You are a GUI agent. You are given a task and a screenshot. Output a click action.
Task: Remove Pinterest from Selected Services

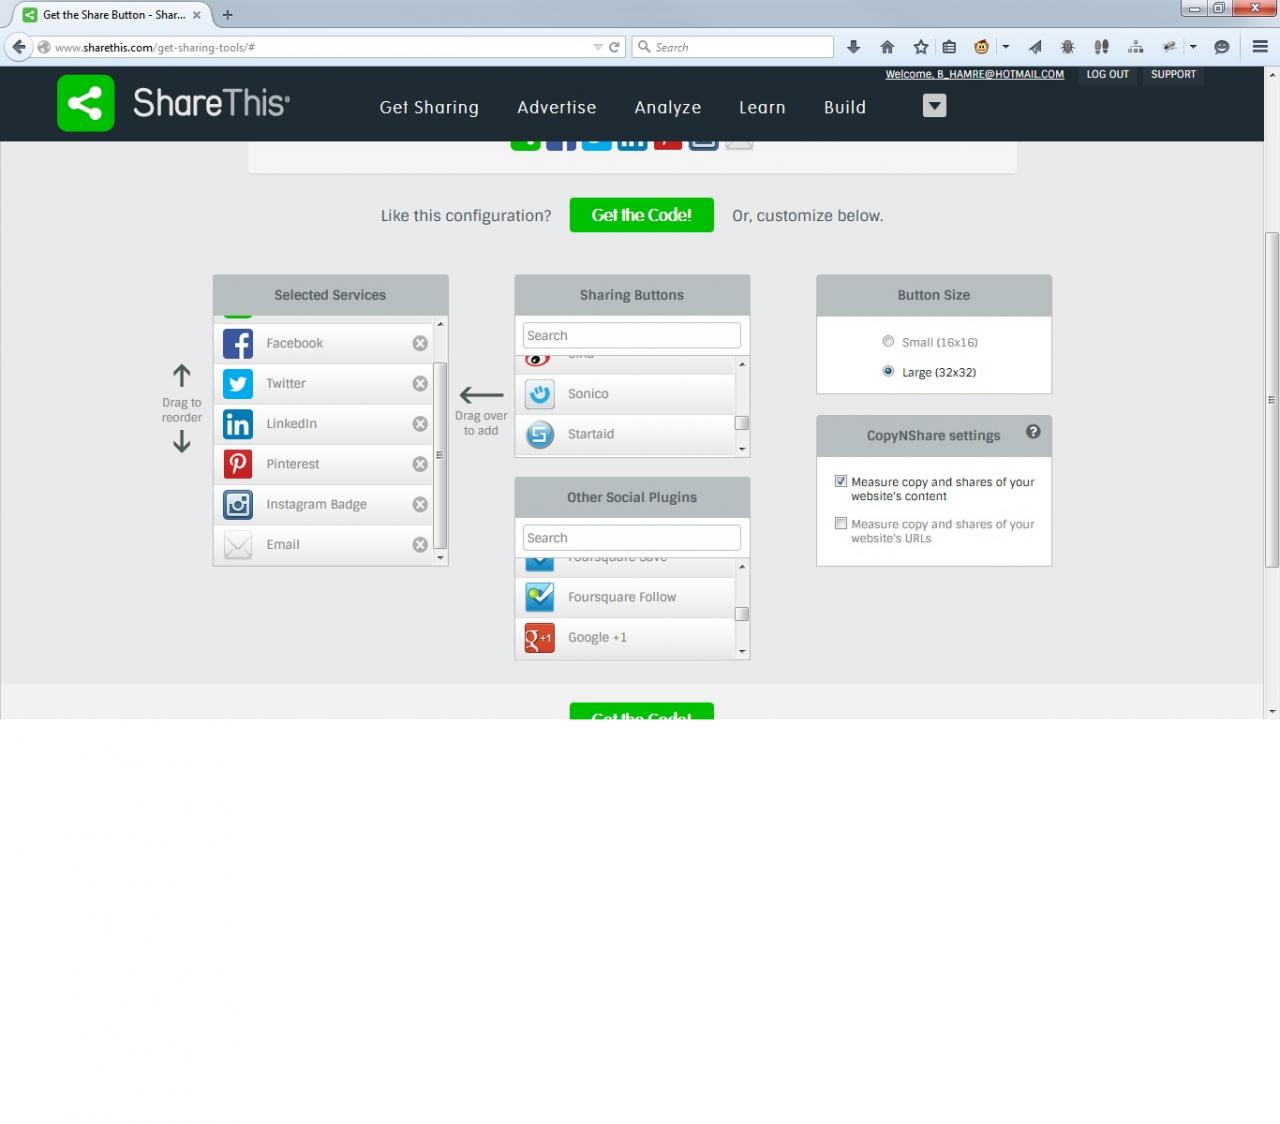pyautogui.click(x=420, y=464)
